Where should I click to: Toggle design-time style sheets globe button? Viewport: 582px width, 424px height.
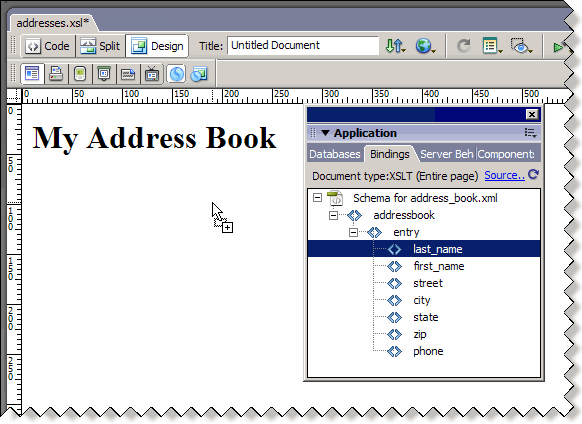[x=177, y=74]
